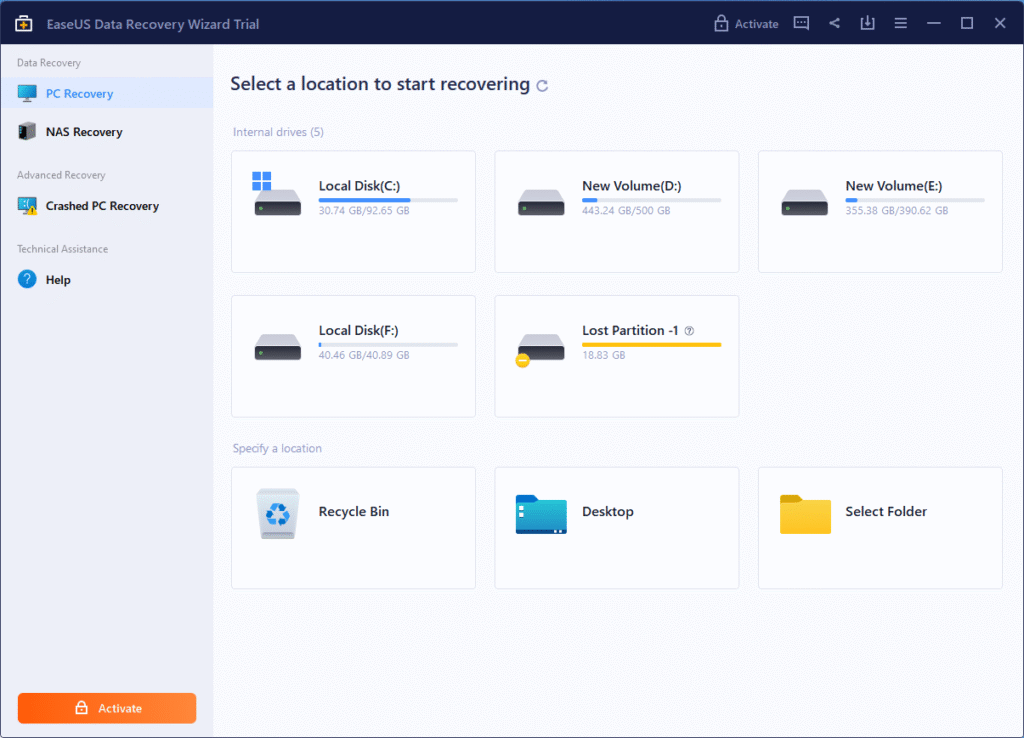Switch to NAS Recovery

85,131
